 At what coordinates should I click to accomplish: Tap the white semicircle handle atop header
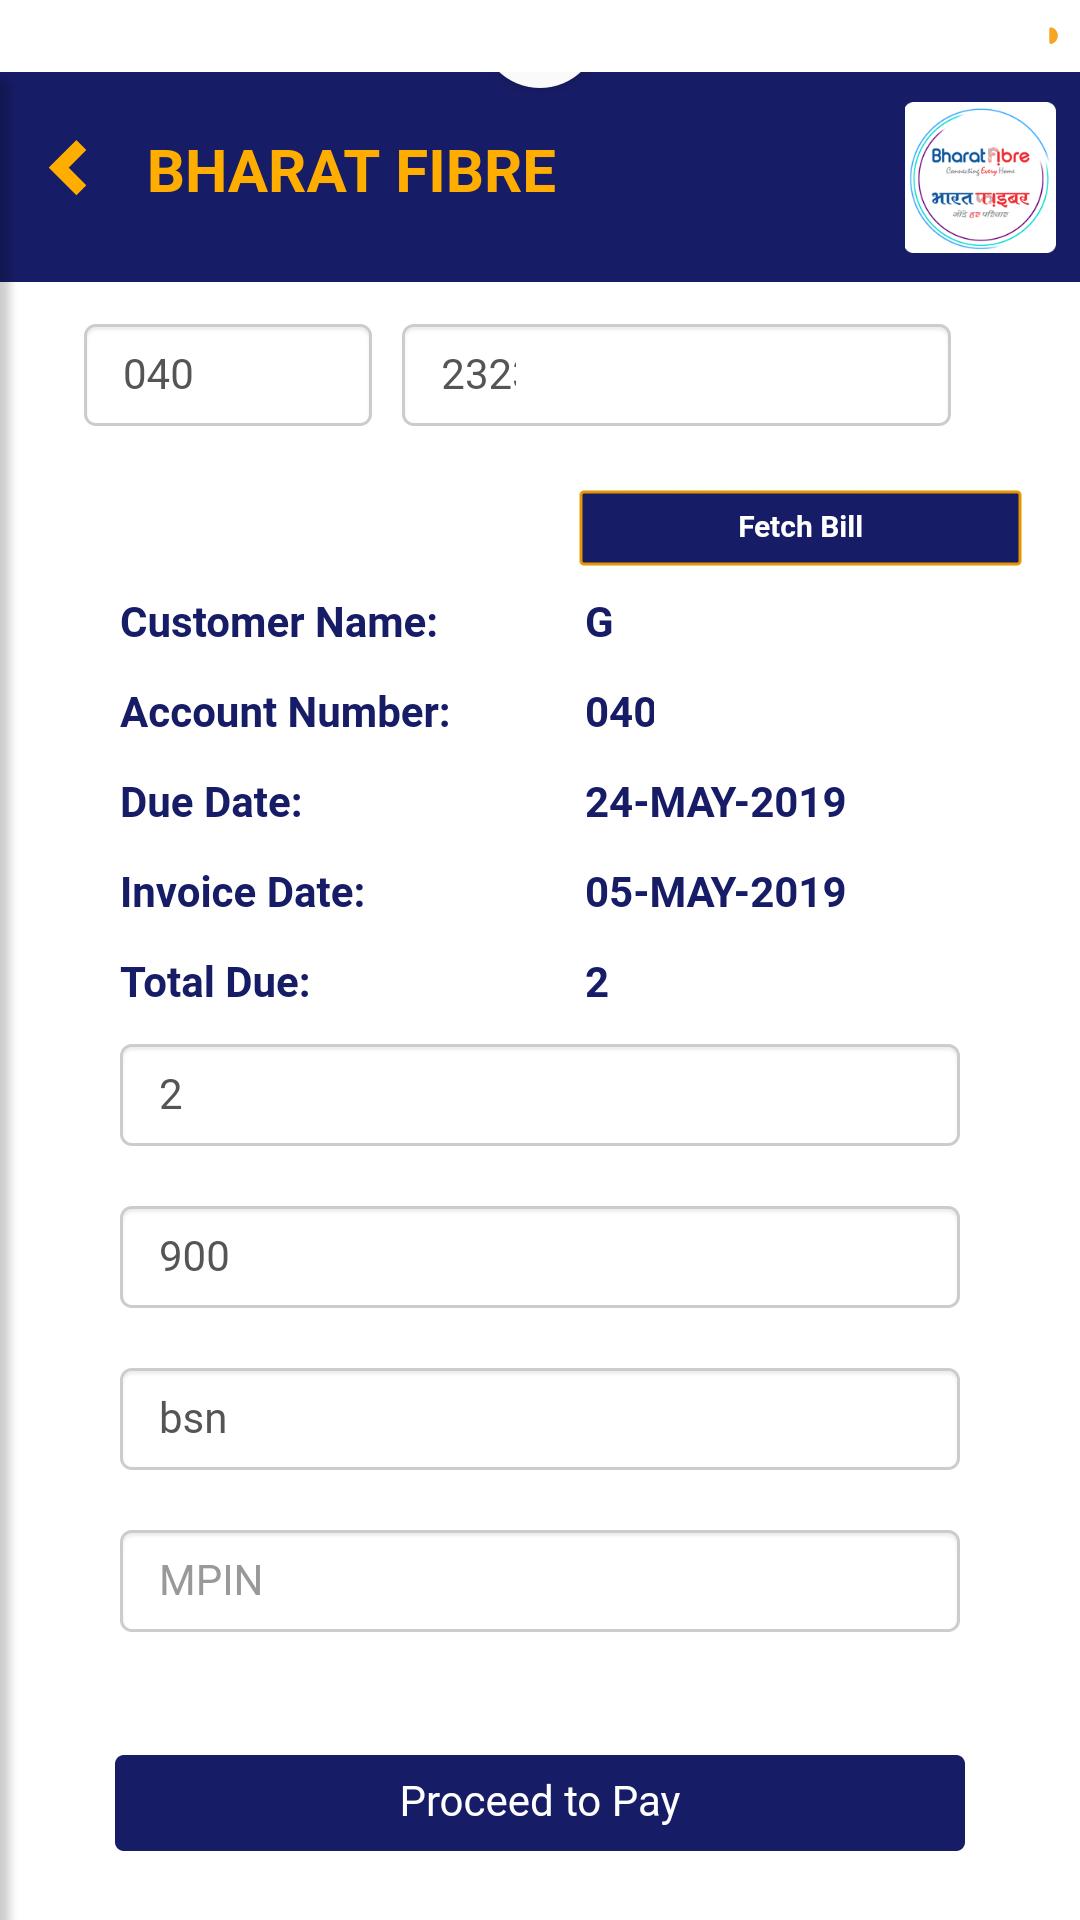(540, 79)
